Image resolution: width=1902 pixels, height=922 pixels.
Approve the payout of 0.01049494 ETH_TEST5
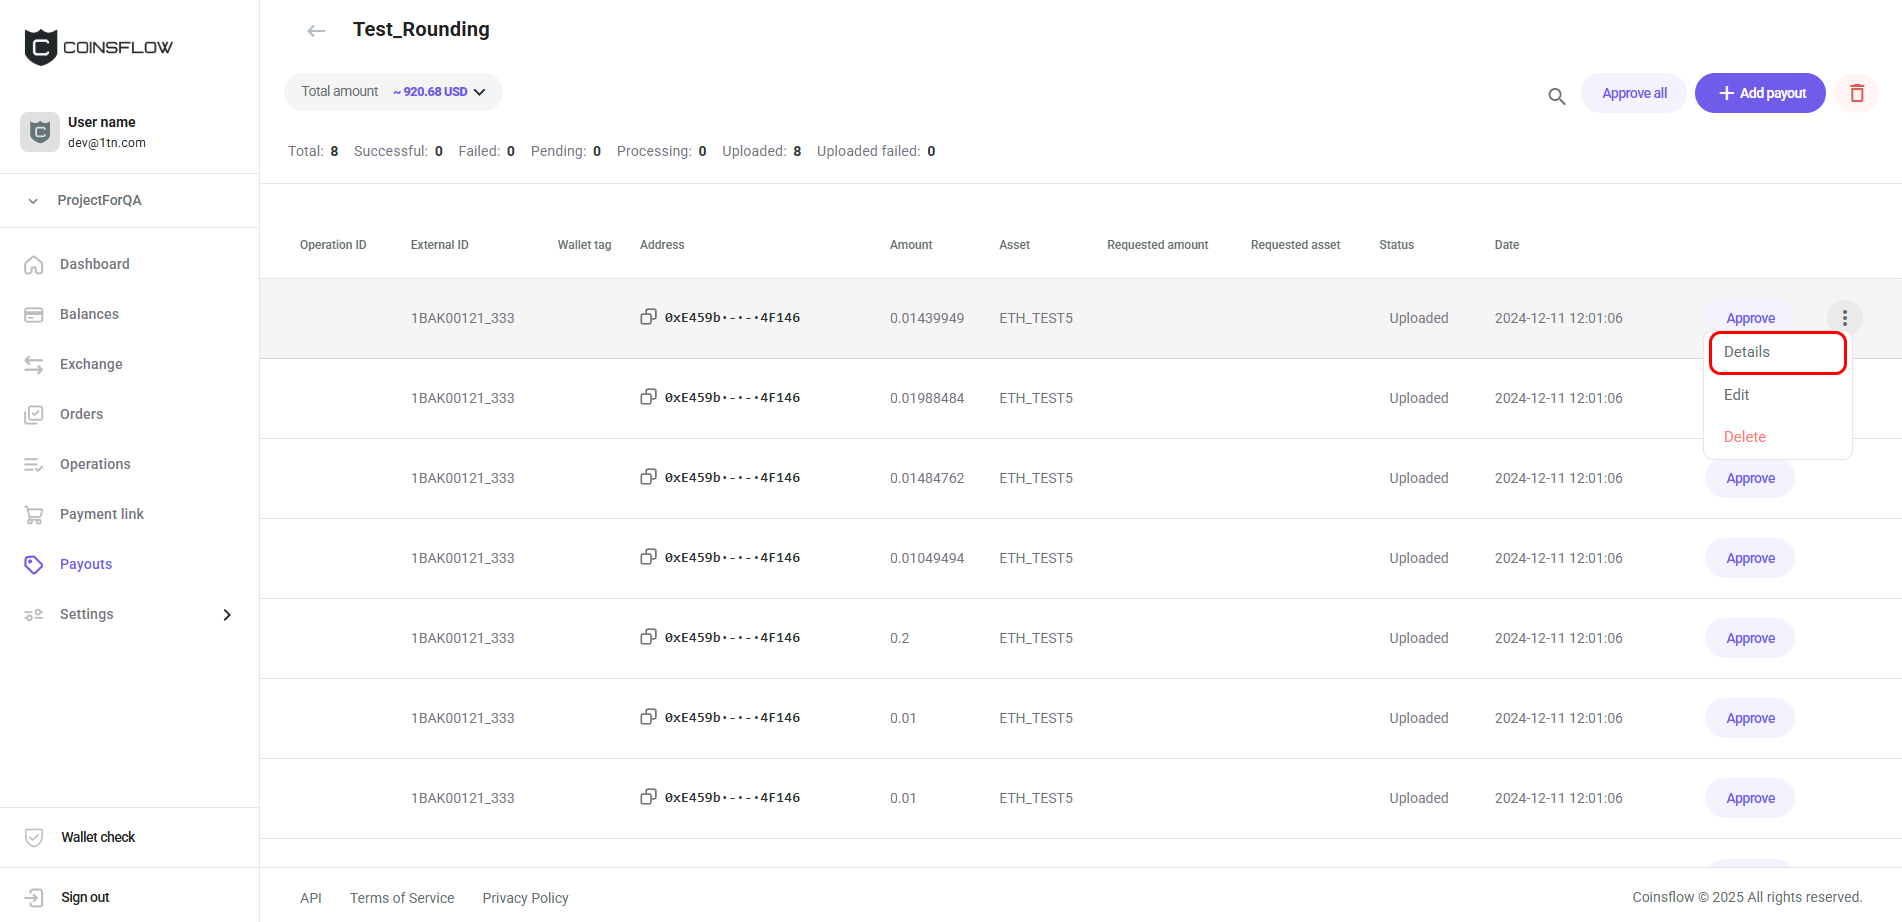point(1749,558)
